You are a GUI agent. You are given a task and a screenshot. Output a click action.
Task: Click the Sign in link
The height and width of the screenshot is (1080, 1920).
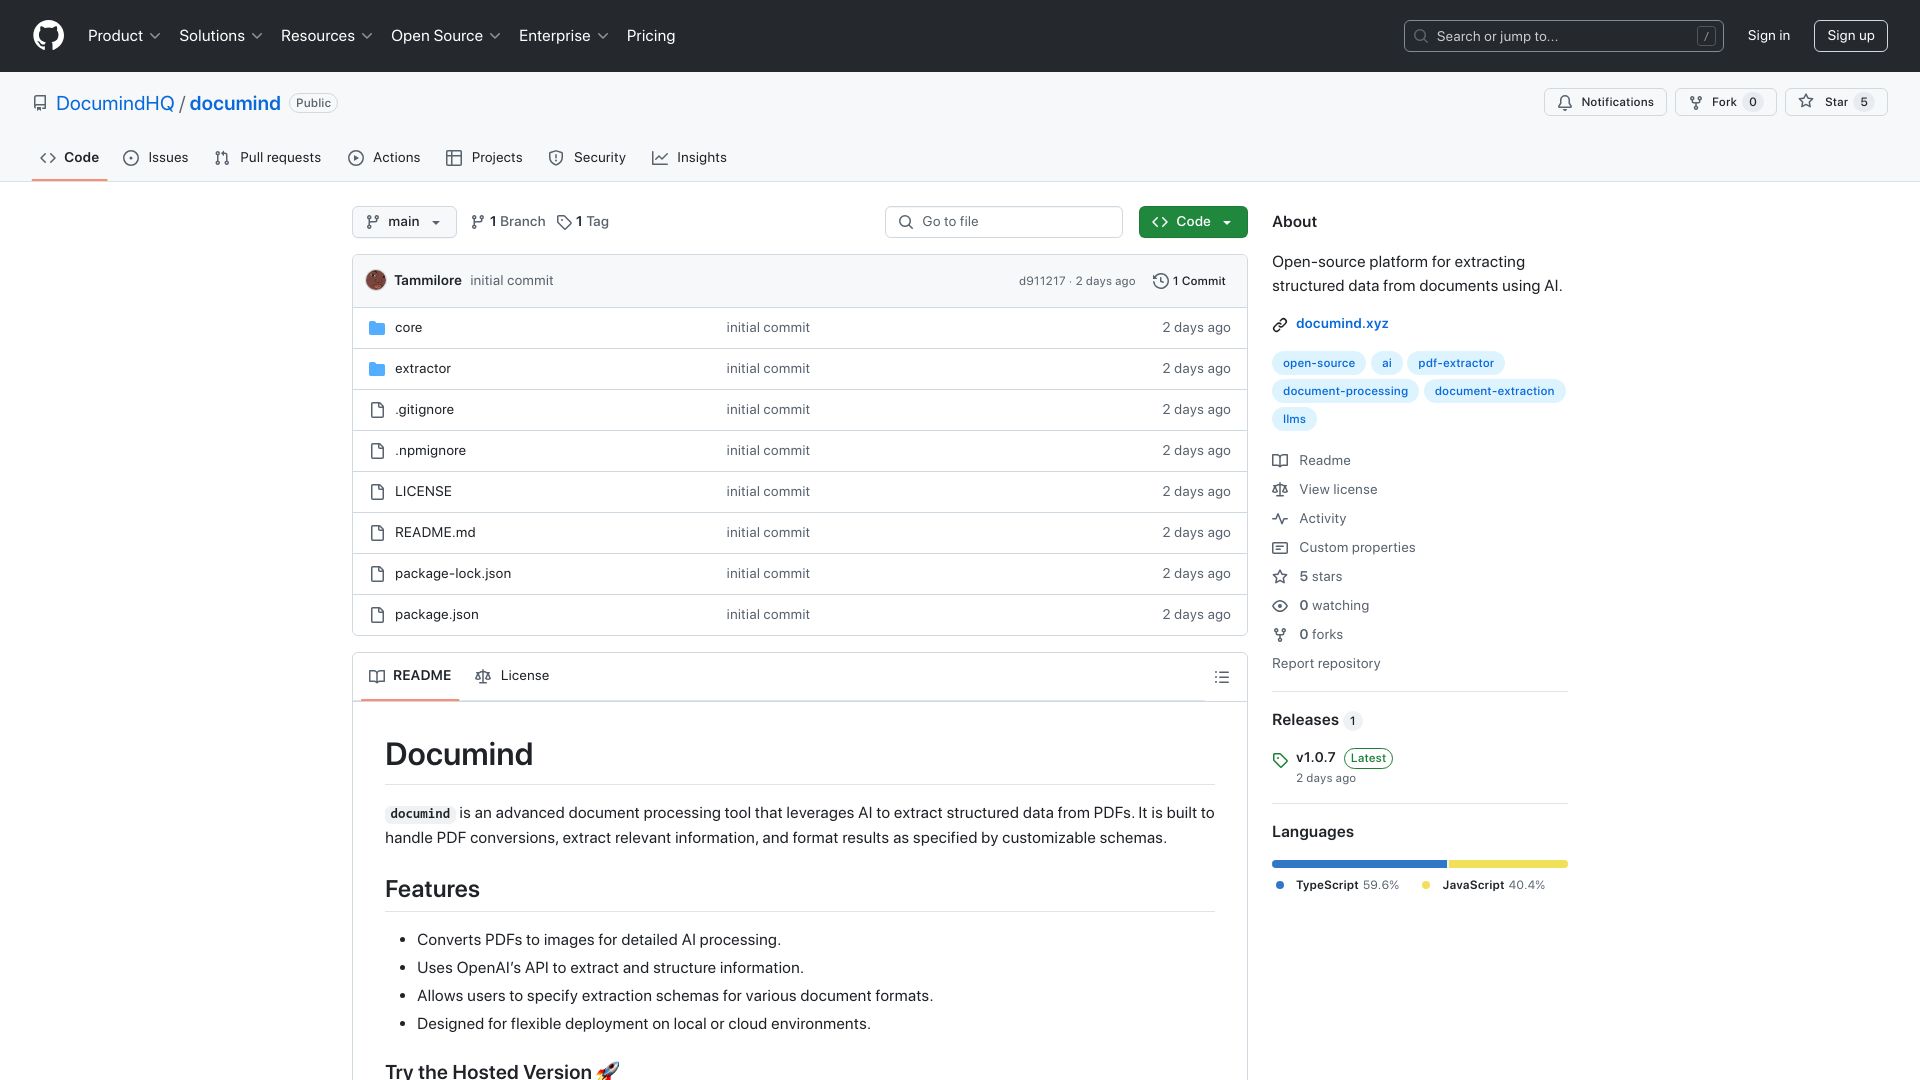1769,36
